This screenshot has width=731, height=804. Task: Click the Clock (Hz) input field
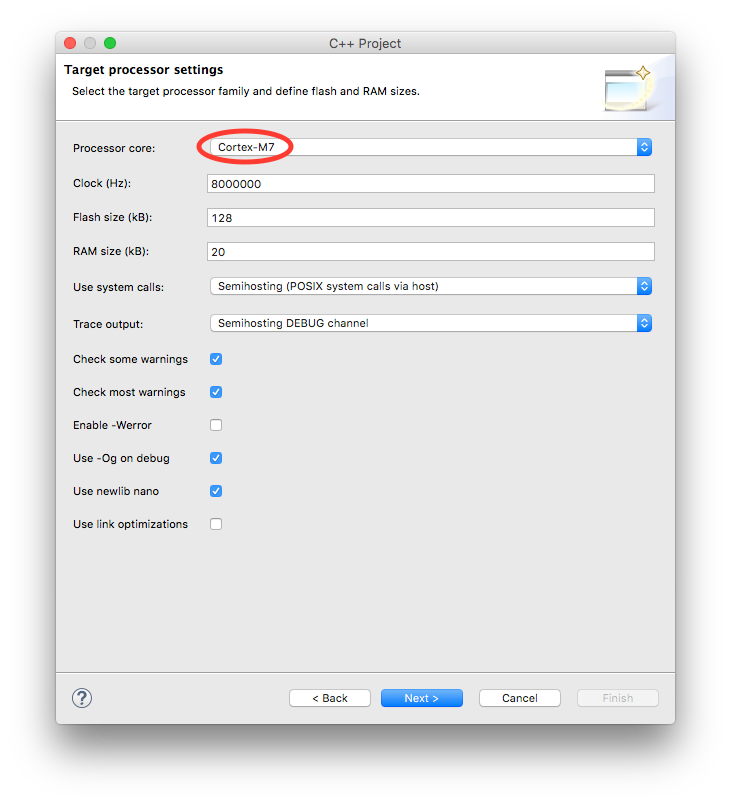430,184
